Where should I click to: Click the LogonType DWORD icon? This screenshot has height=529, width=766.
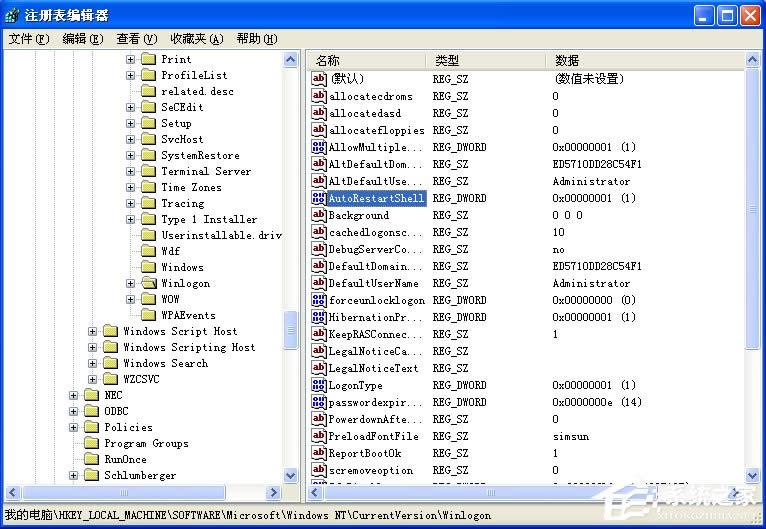[319, 385]
